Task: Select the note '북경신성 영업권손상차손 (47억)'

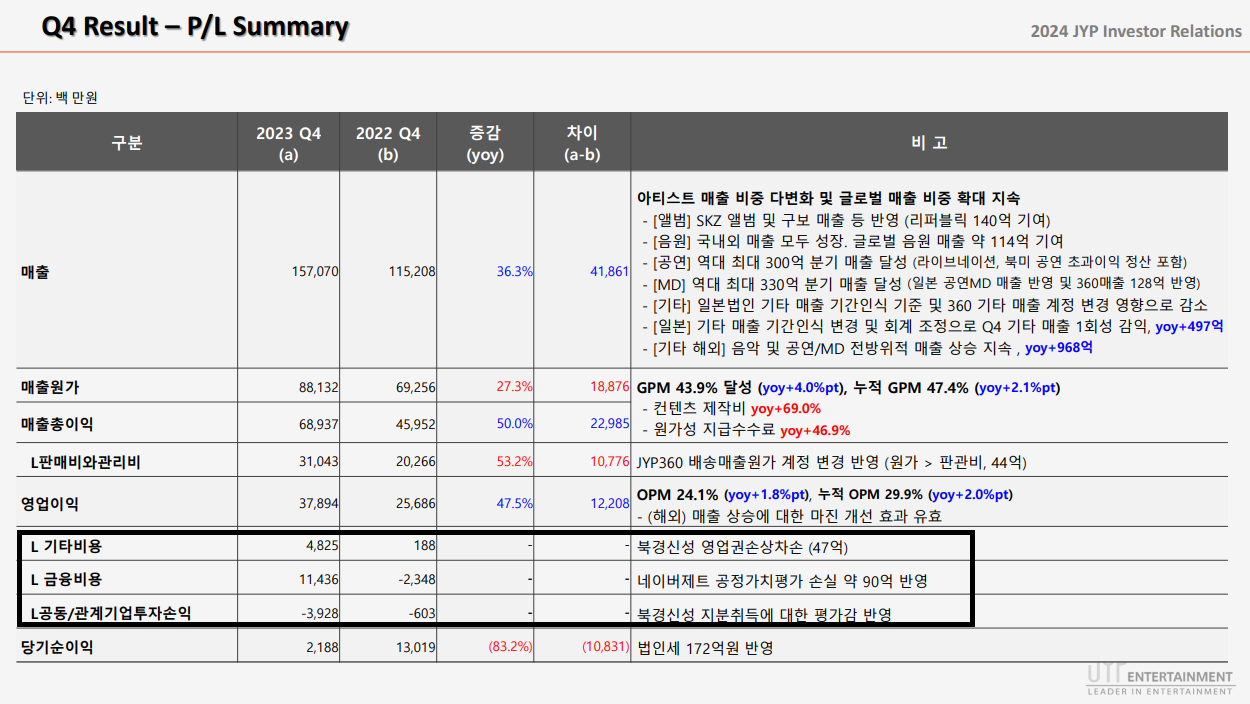Action: [x=743, y=547]
